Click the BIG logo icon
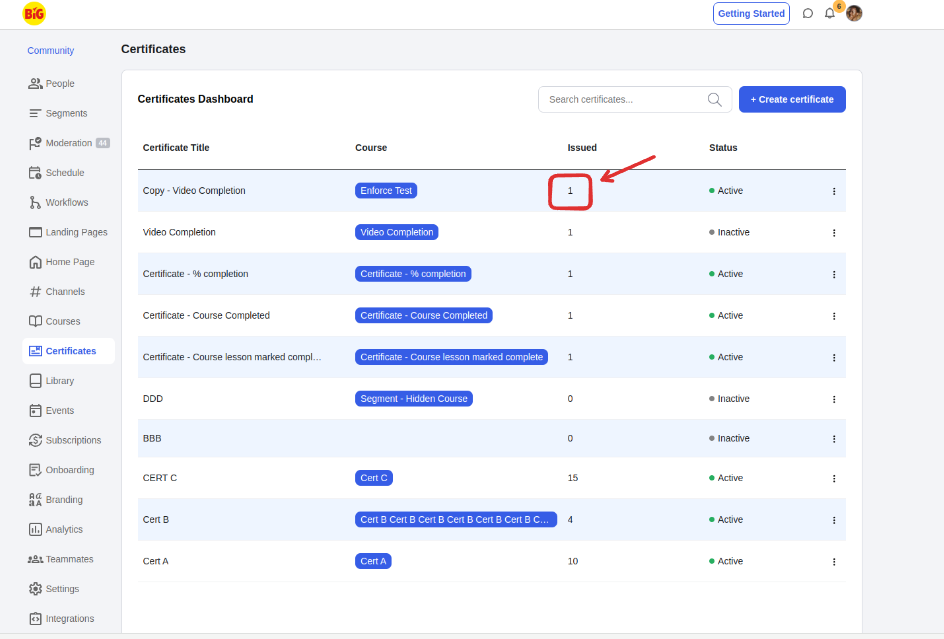This screenshot has height=639, width=944. click(34, 13)
